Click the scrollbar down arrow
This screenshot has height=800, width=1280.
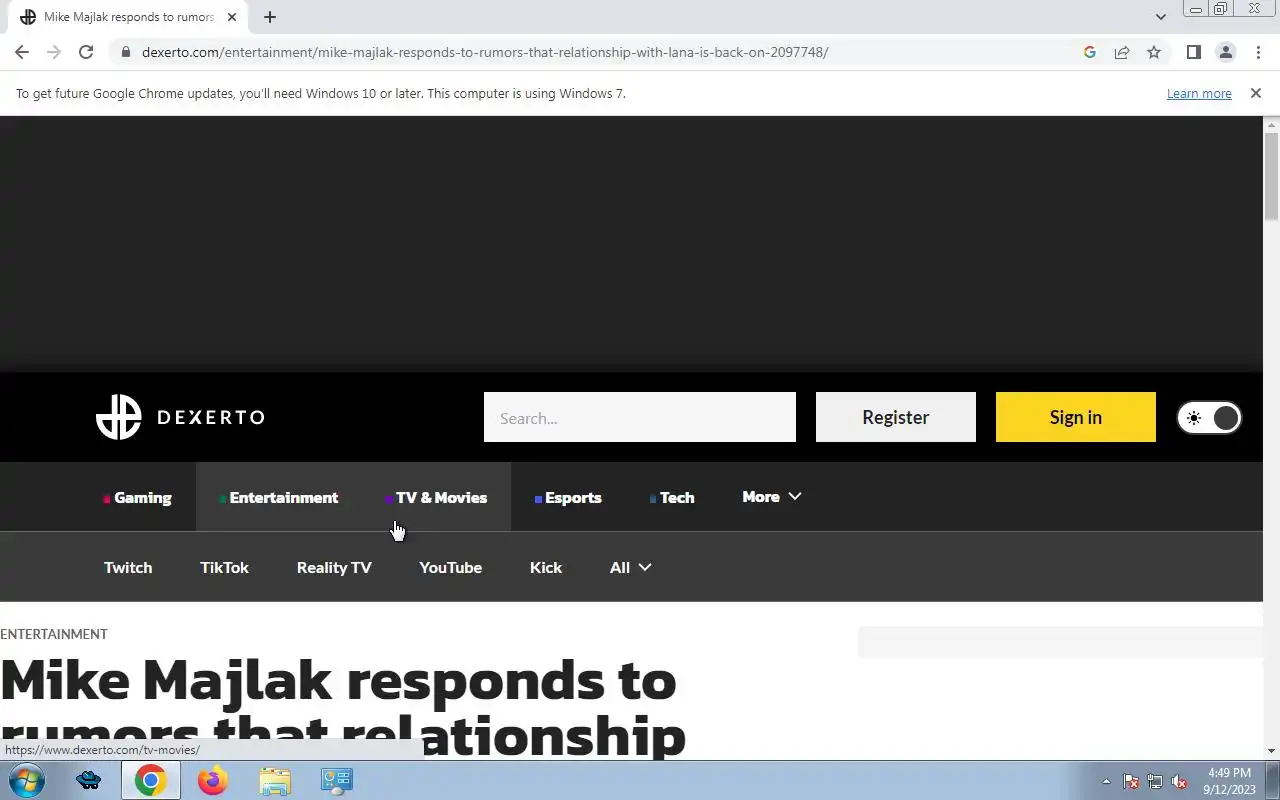1272,751
